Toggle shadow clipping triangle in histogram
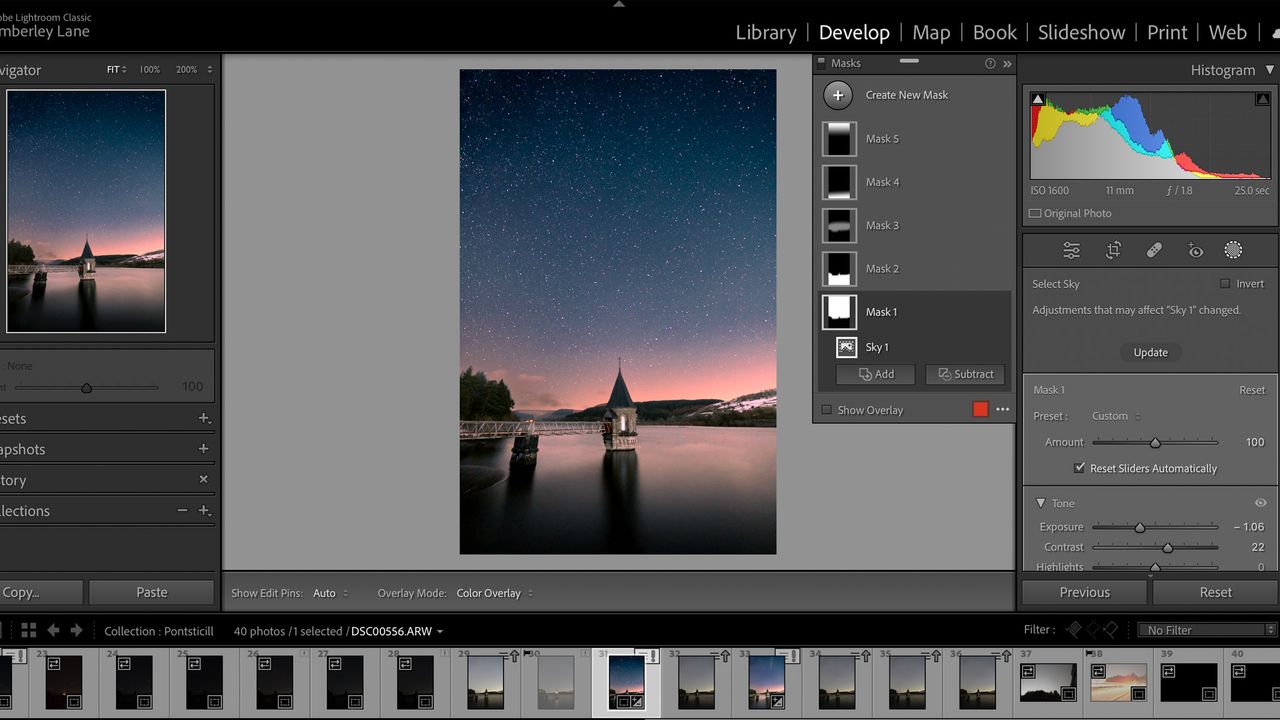The width and height of the screenshot is (1280, 720). point(1038,99)
